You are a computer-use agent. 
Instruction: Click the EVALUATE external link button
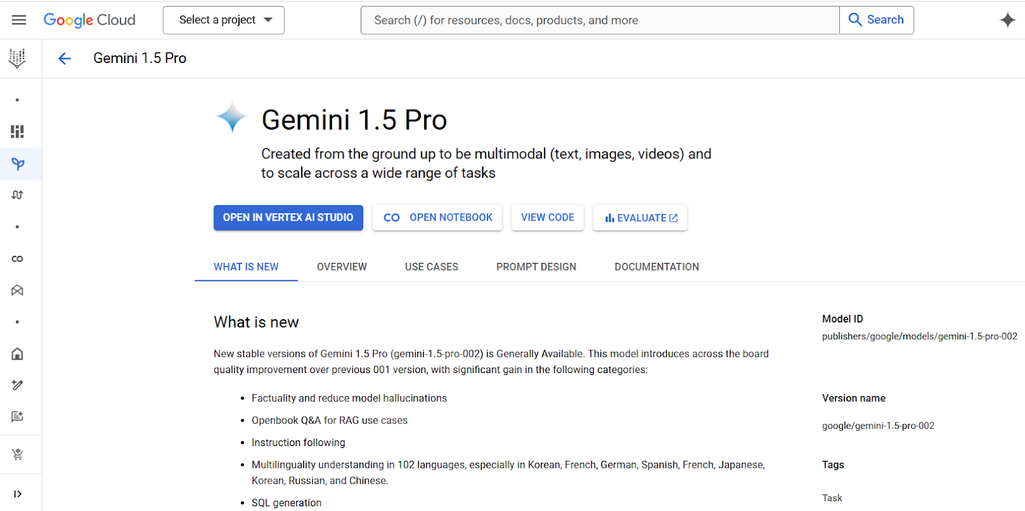tap(640, 218)
